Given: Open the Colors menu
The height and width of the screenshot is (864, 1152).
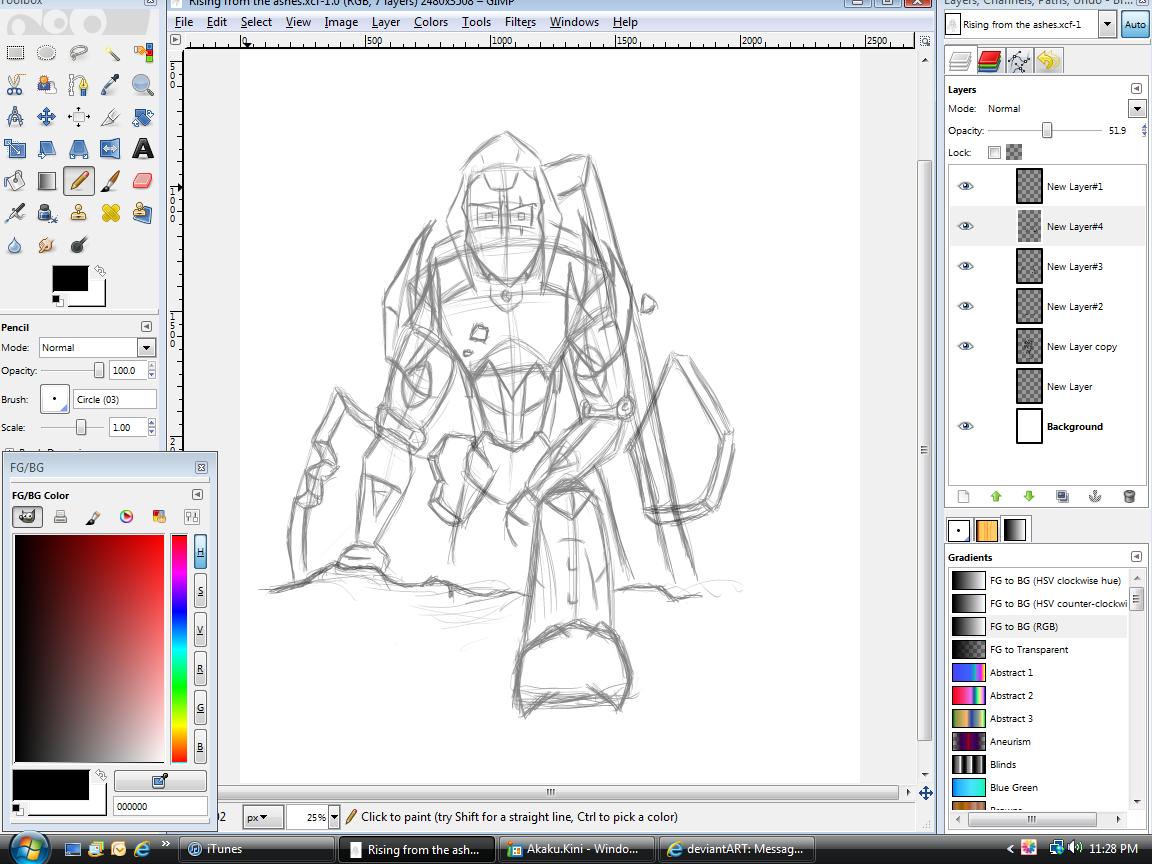Looking at the screenshot, I should click(431, 21).
